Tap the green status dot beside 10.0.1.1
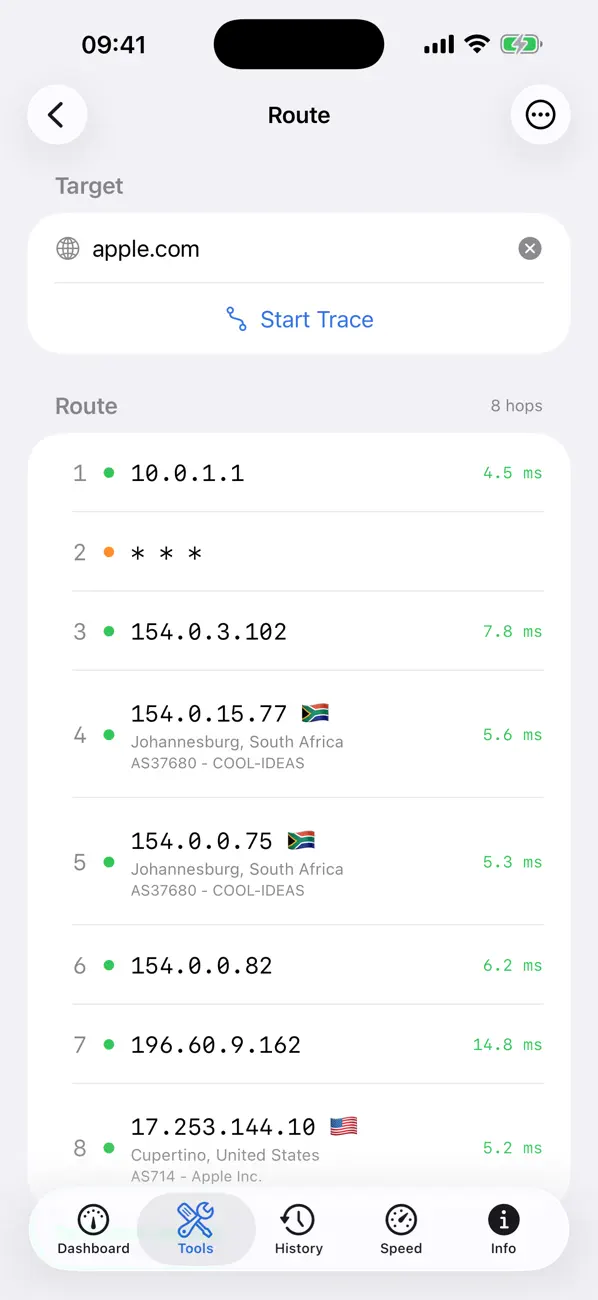This screenshot has height=1300, width=598. (x=108, y=472)
